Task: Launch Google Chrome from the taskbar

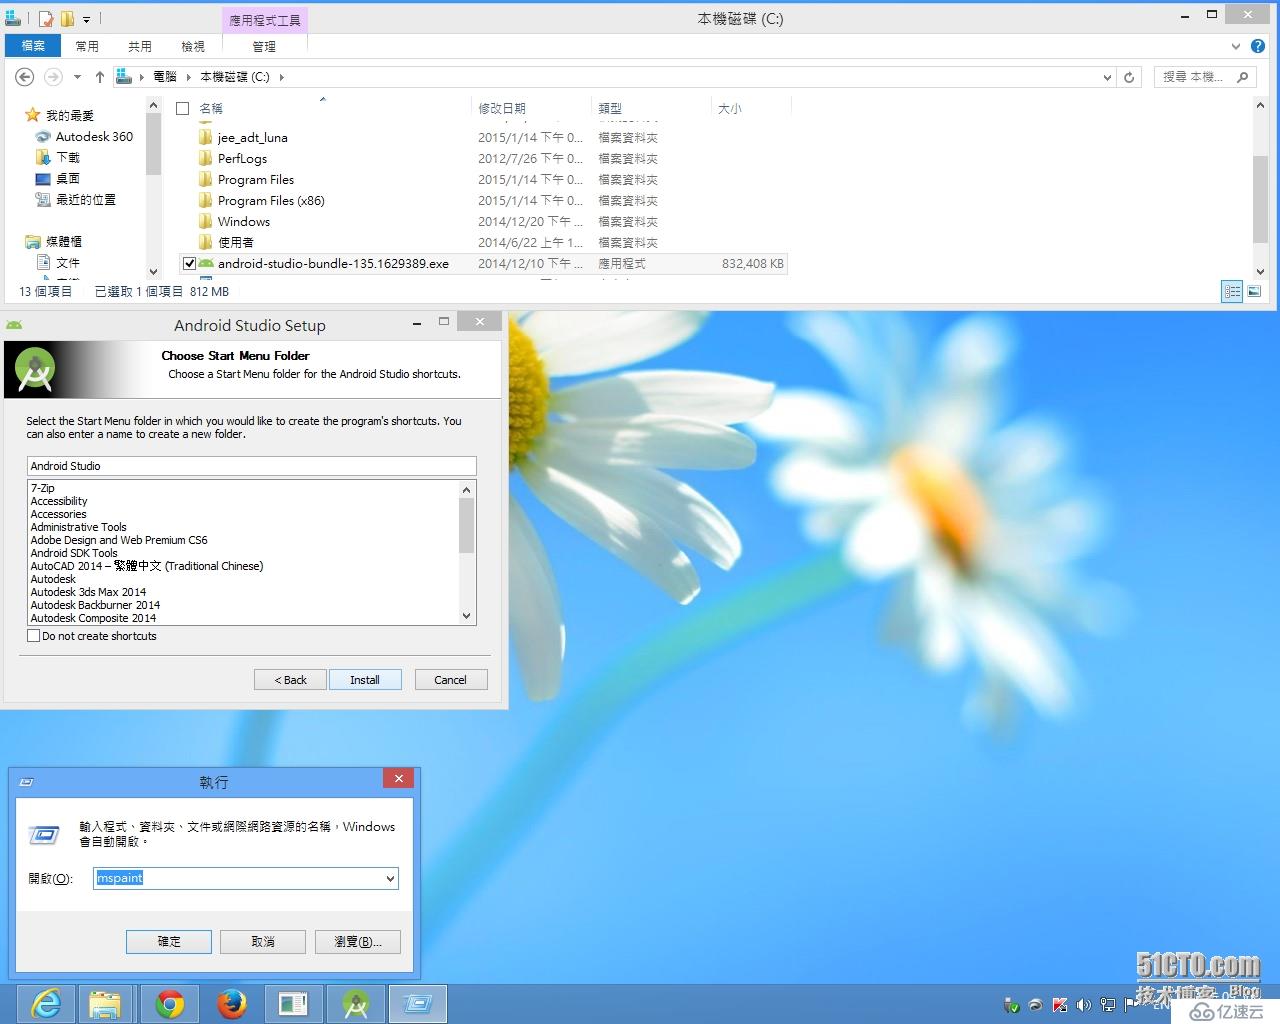Action: pyautogui.click(x=169, y=1004)
